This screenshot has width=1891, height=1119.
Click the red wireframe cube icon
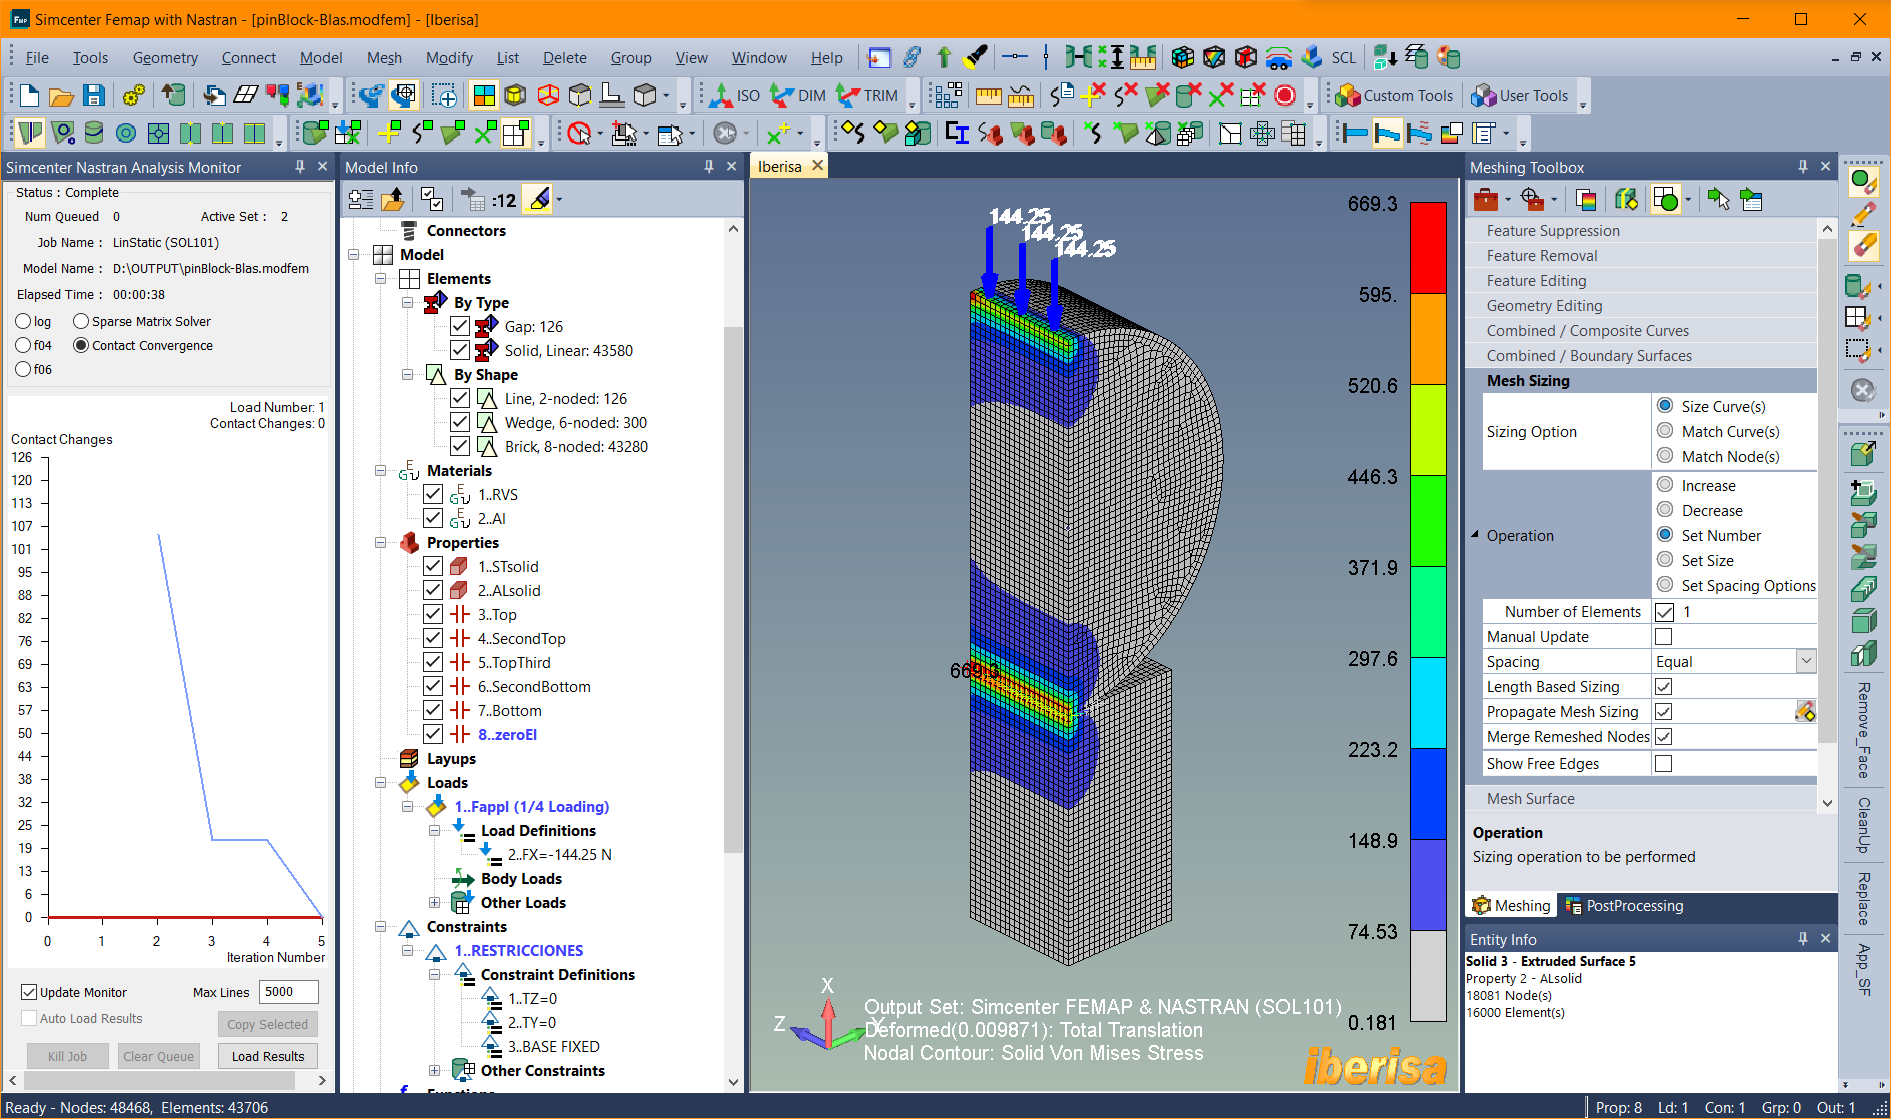point(548,96)
